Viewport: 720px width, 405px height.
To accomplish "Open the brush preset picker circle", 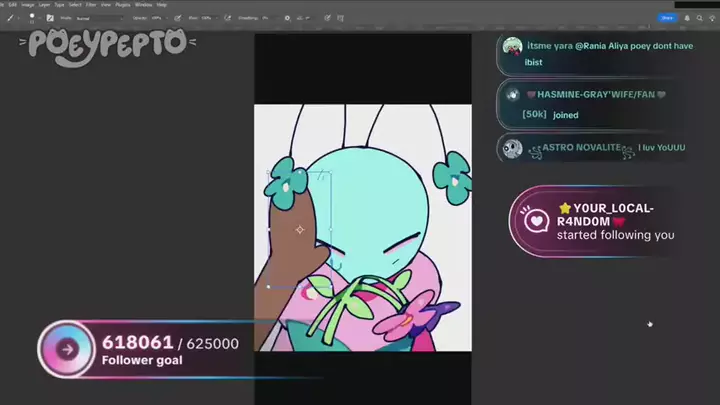I will 33,17.
